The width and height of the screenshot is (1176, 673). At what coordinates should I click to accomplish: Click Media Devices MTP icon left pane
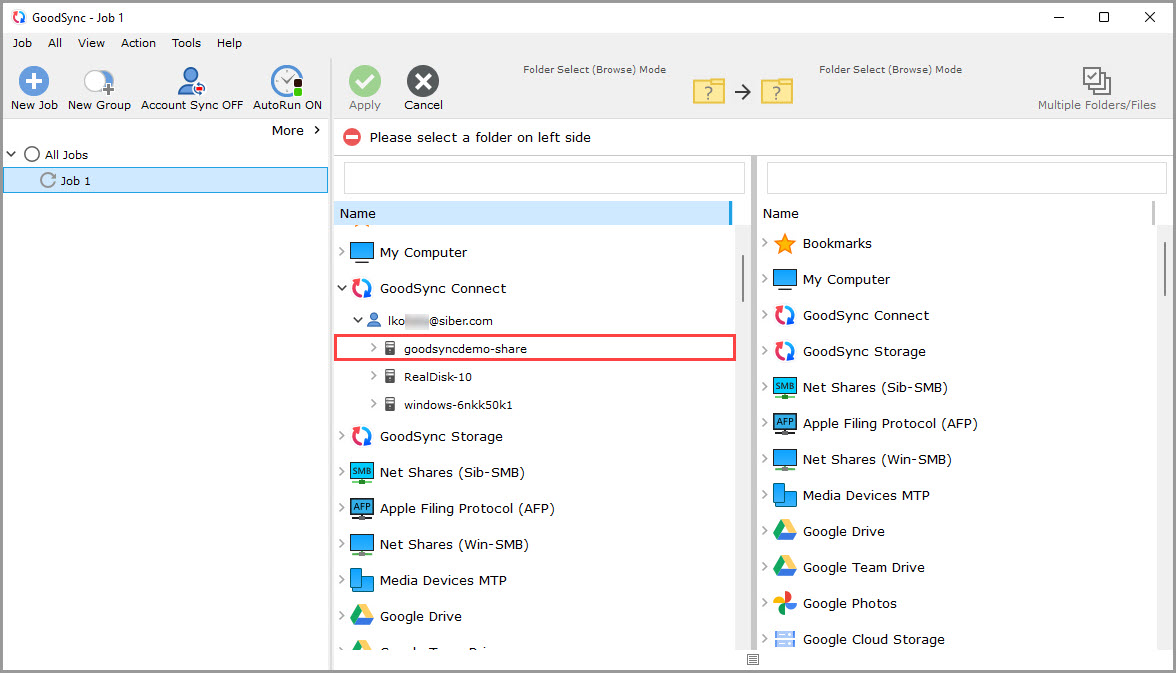pos(362,580)
